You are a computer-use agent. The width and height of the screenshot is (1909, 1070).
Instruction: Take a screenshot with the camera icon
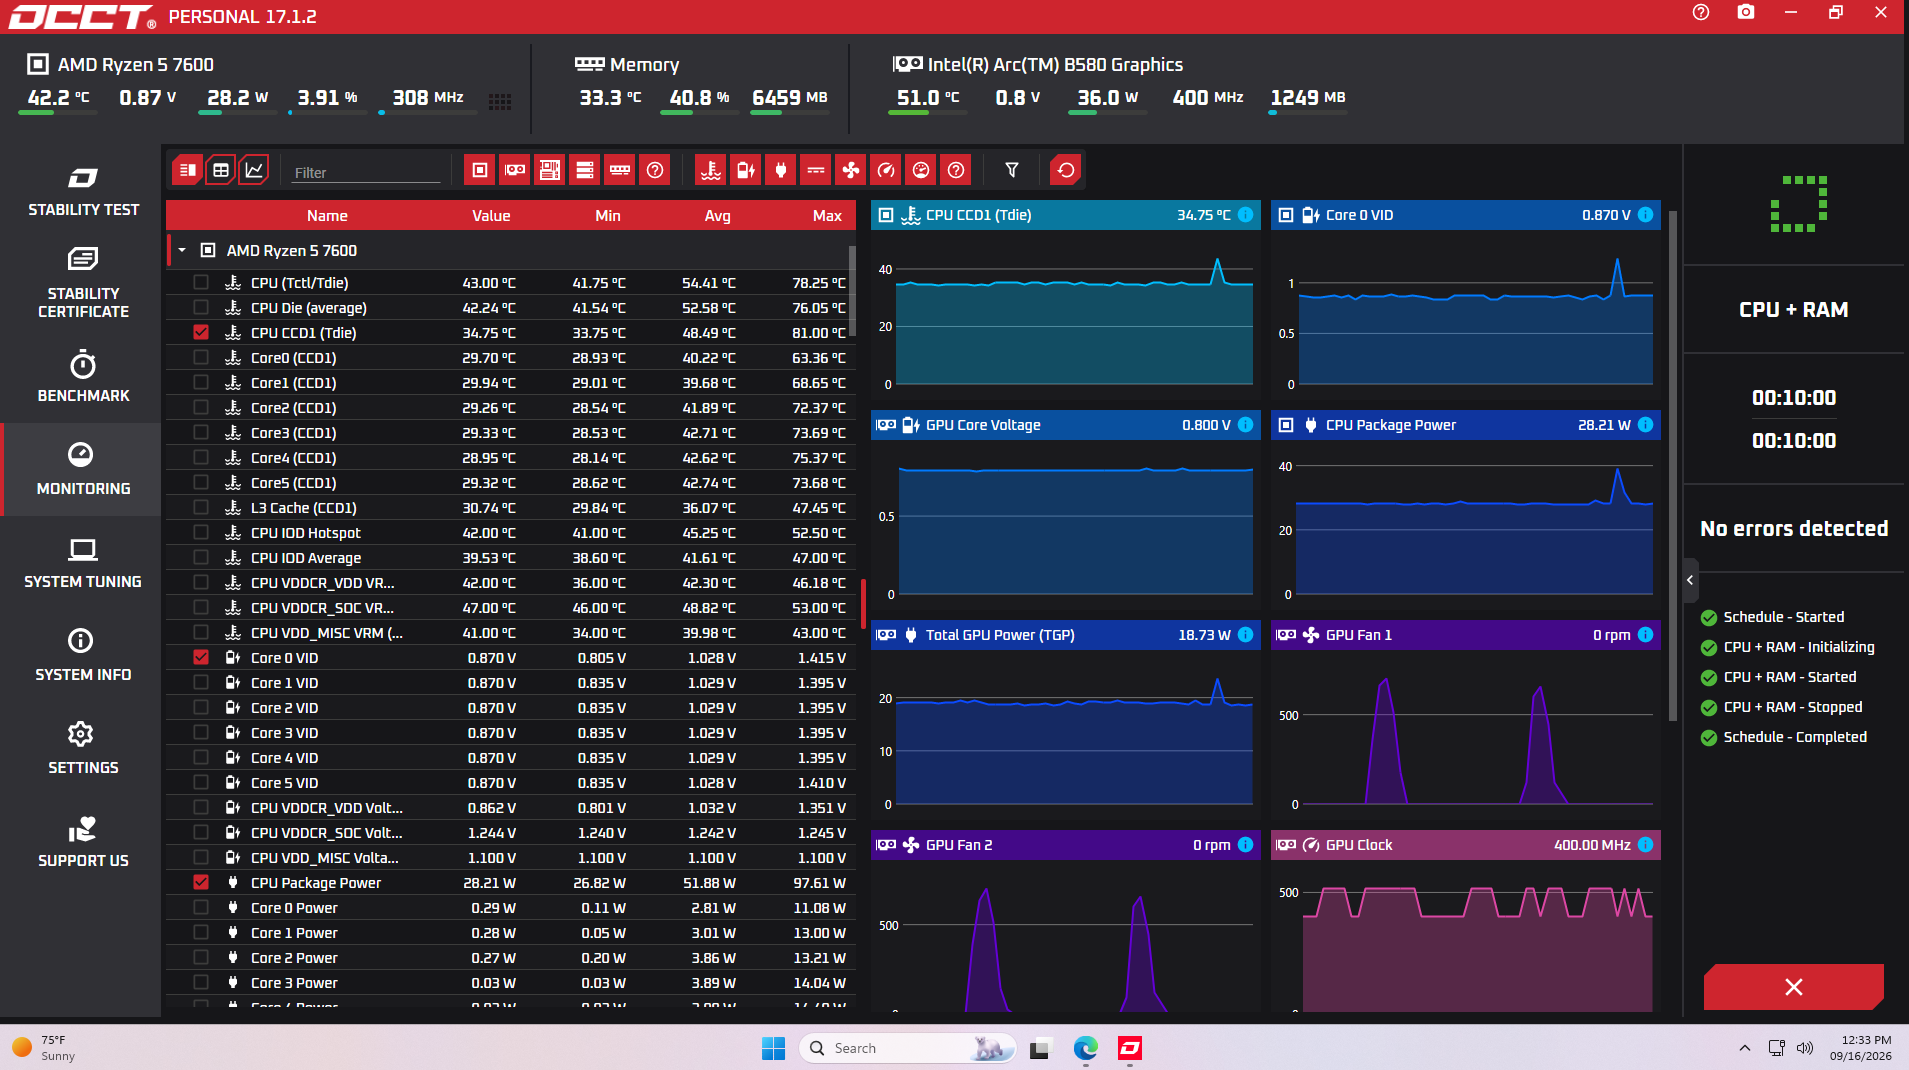(x=1746, y=12)
